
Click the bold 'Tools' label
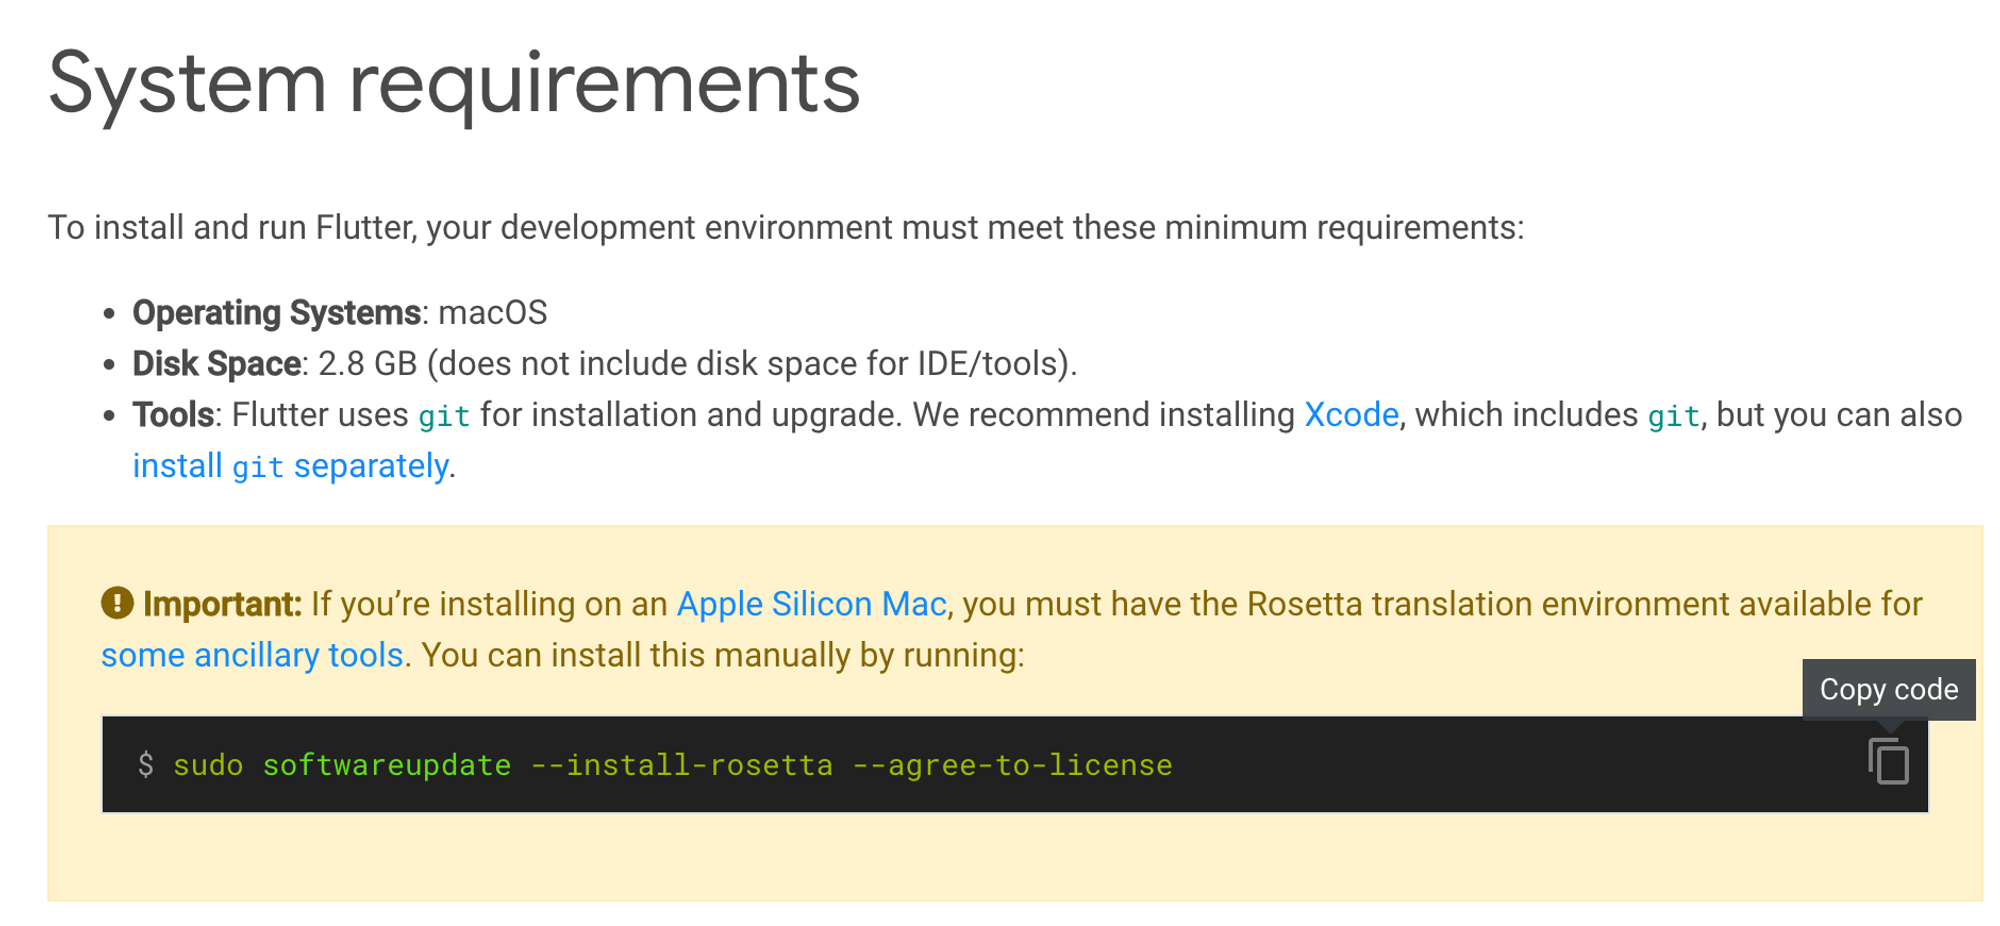click(x=173, y=415)
